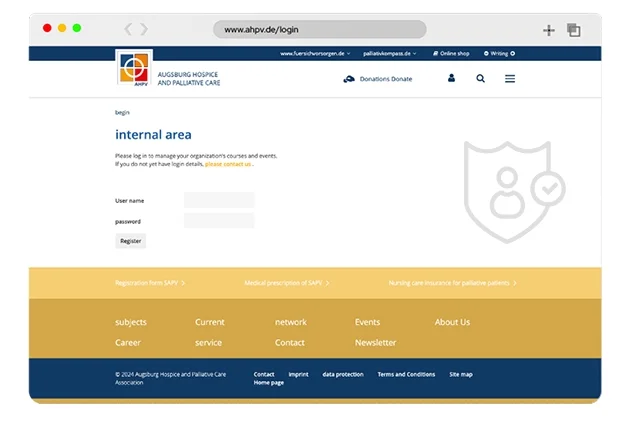Click 'internal area' heading
This screenshot has height=429, width=628.
click(153, 135)
